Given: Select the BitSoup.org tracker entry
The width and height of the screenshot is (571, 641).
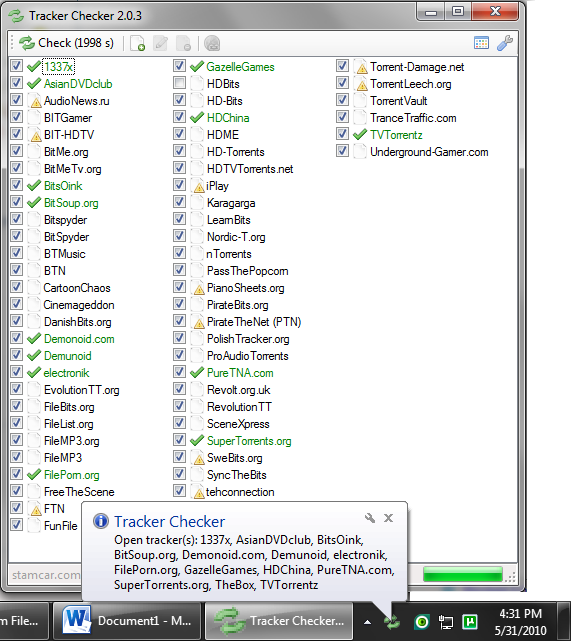Looking at the screenshot, I should (71, 203).
